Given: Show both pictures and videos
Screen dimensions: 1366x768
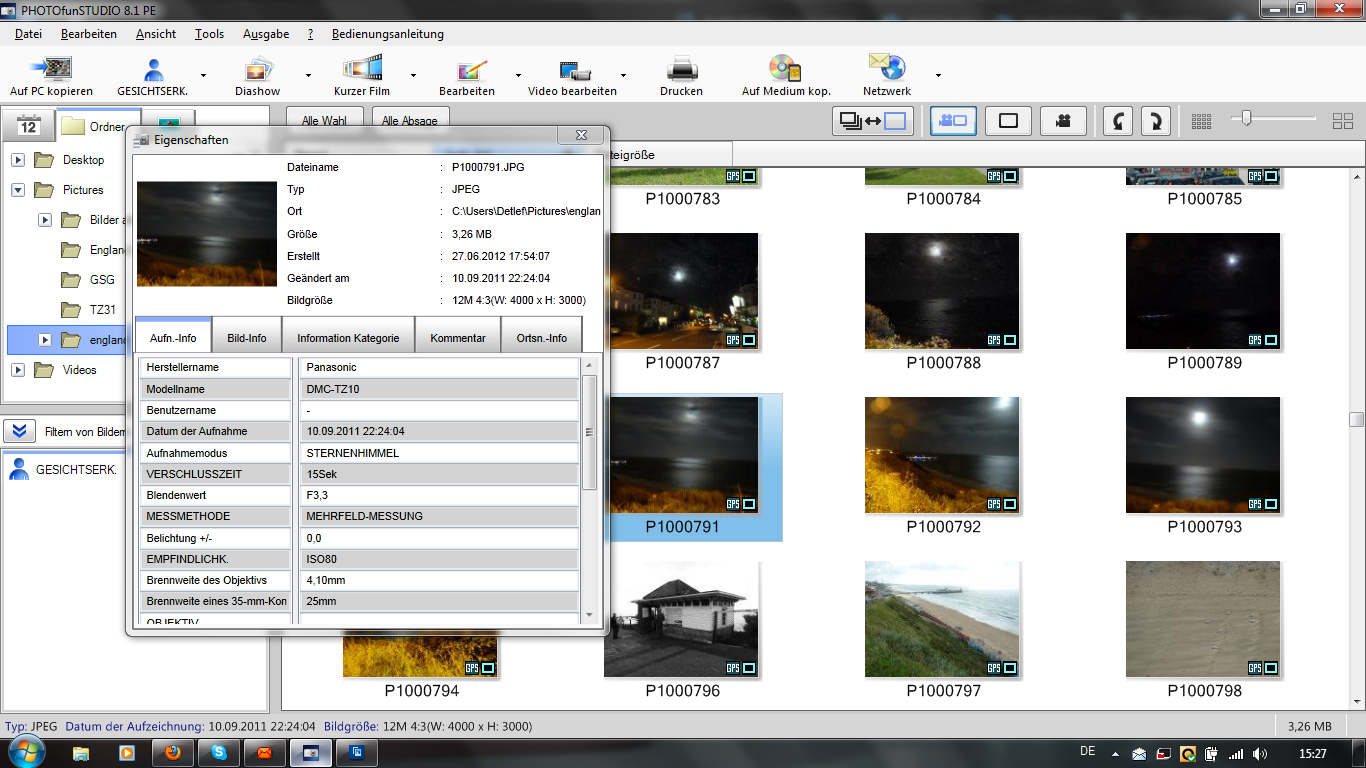Looking at the screenshot, I should pyautogui.click(x=954, y=121).
